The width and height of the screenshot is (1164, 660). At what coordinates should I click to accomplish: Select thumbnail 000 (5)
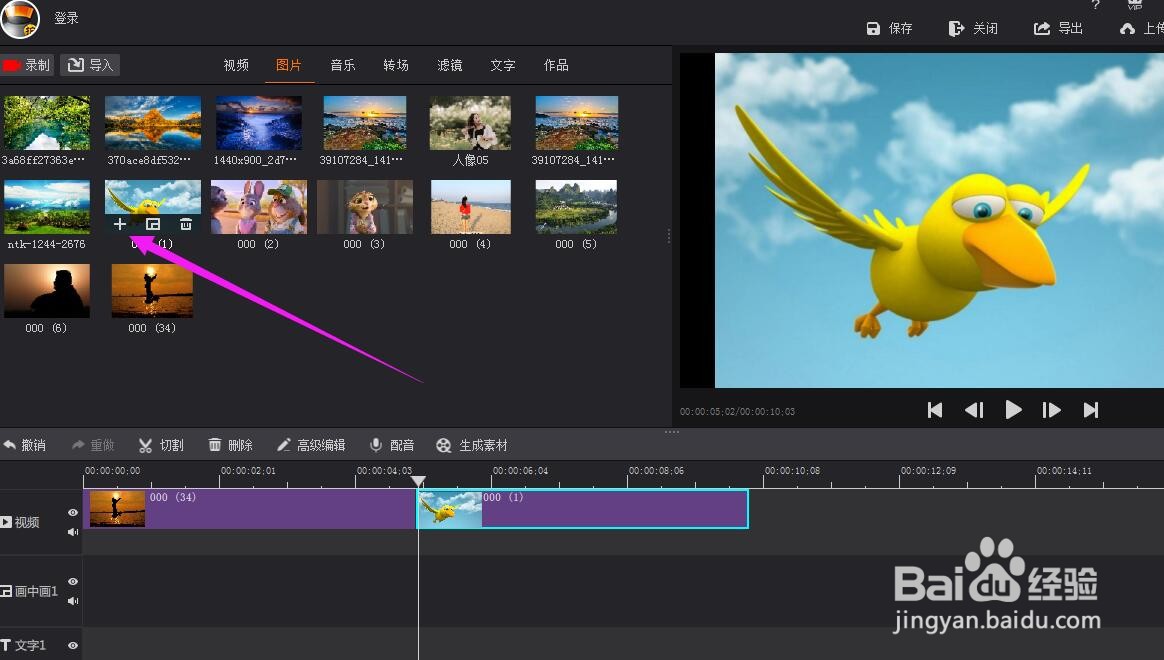(576, 207)
